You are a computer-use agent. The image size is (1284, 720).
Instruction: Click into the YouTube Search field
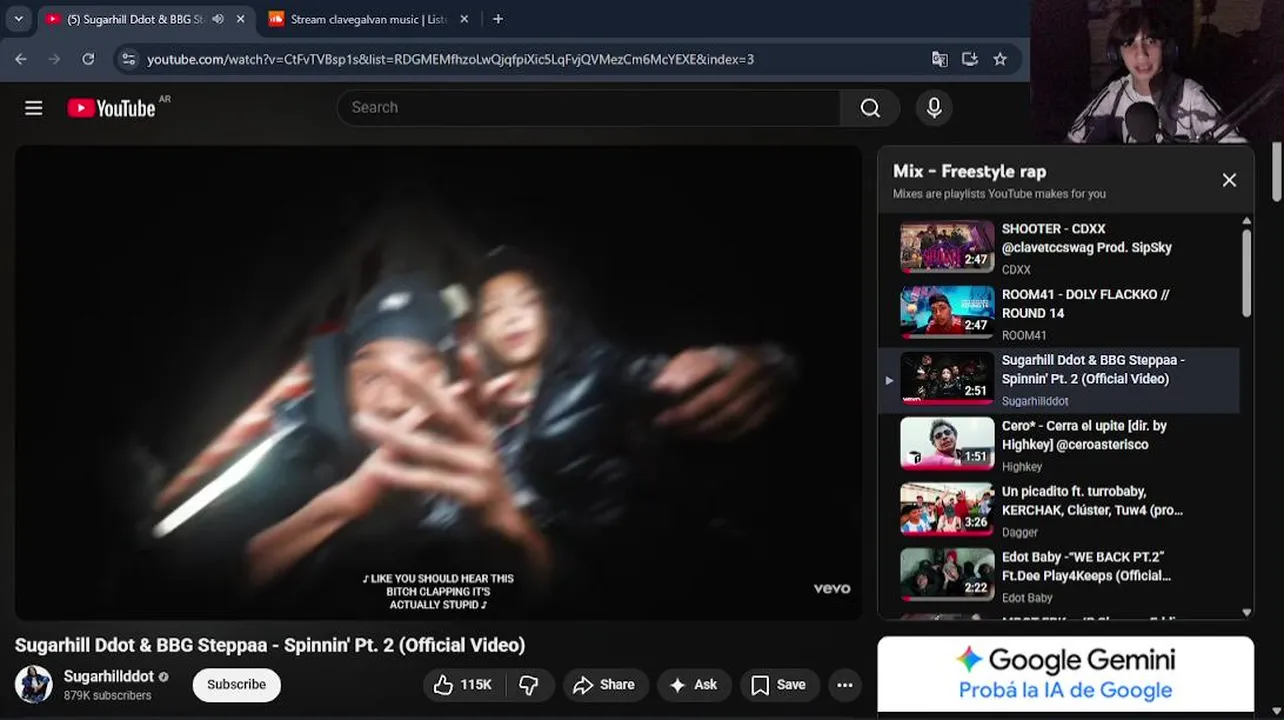click(x=589, y=108)
